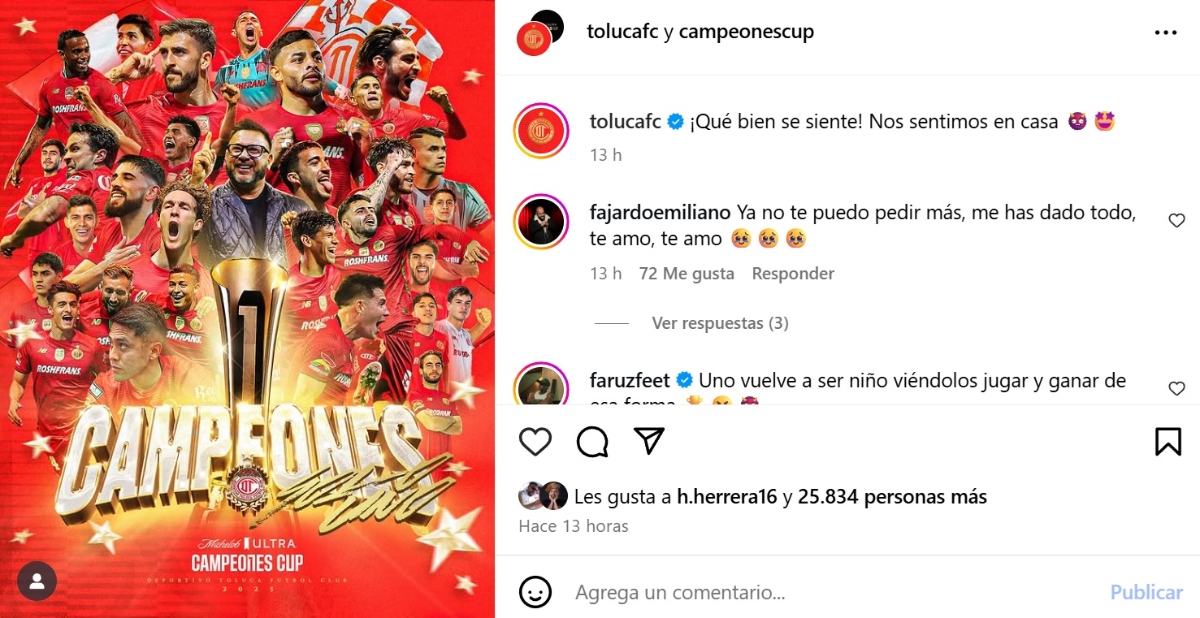This screenshot has height=618, width=1200.
Task: Open fajardoemiliano's profile avatar
Action: pos(541,220)
